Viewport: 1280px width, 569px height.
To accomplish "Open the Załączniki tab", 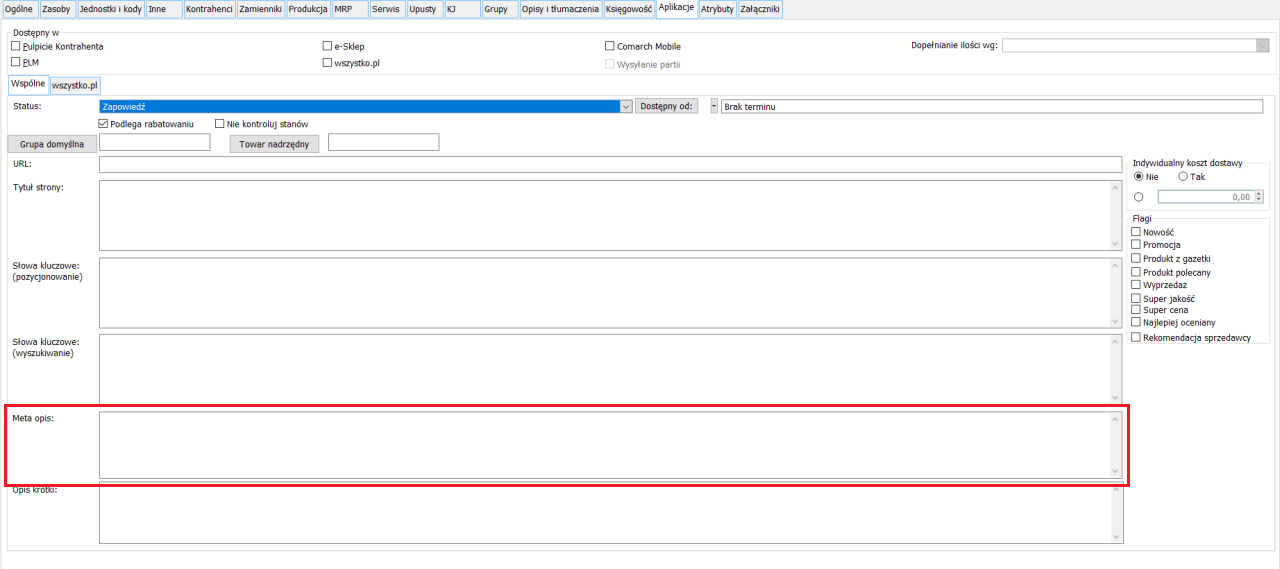I will point(759,9).
